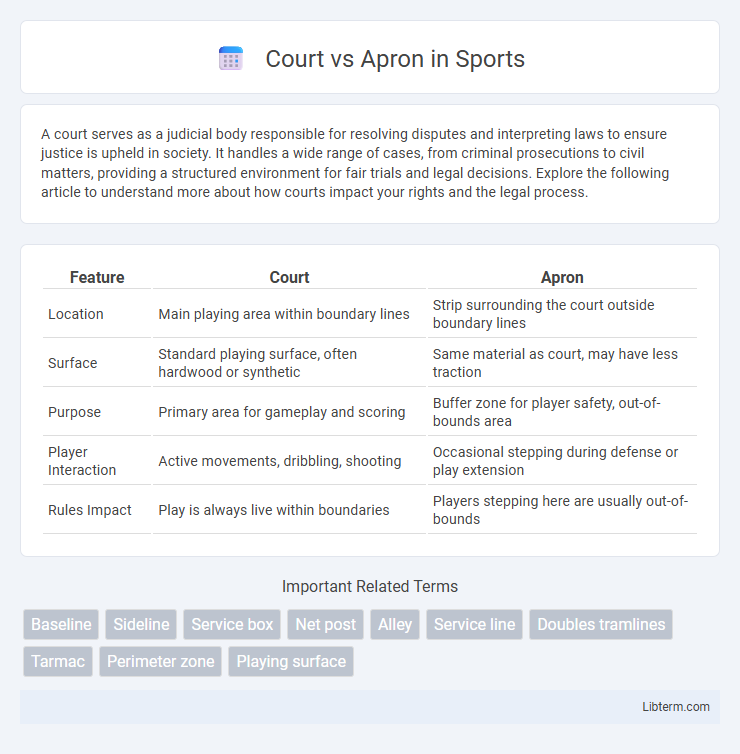Click the calendar icon beside the title

(231, 59)
